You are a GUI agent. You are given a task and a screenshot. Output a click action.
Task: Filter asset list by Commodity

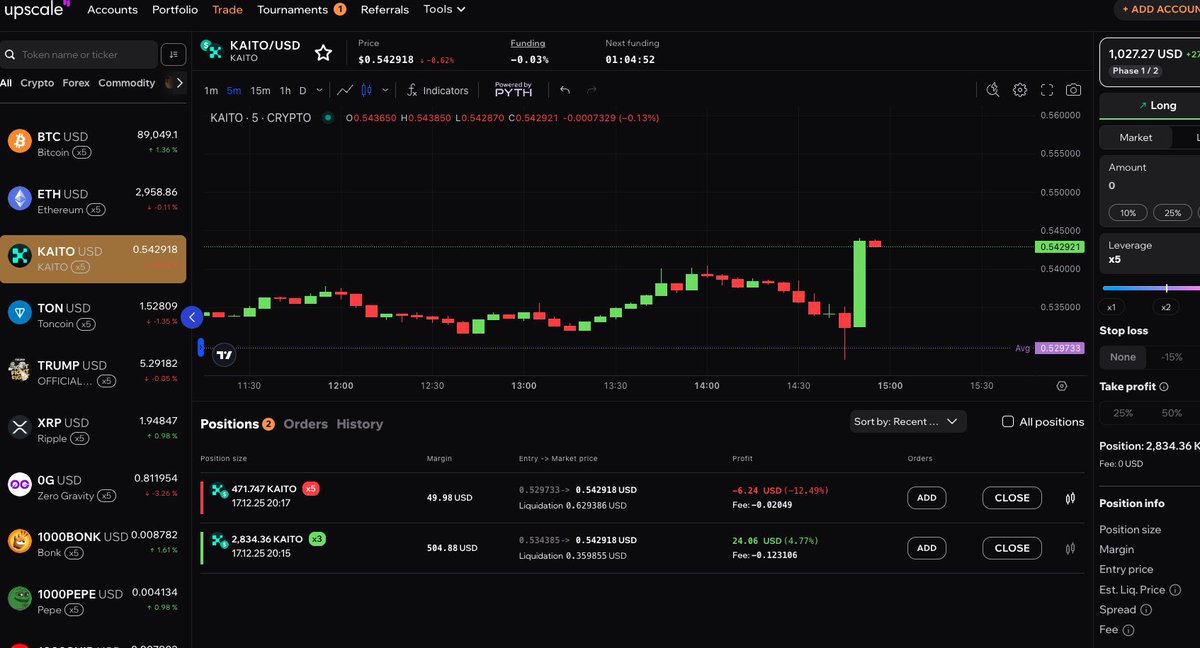127,83
